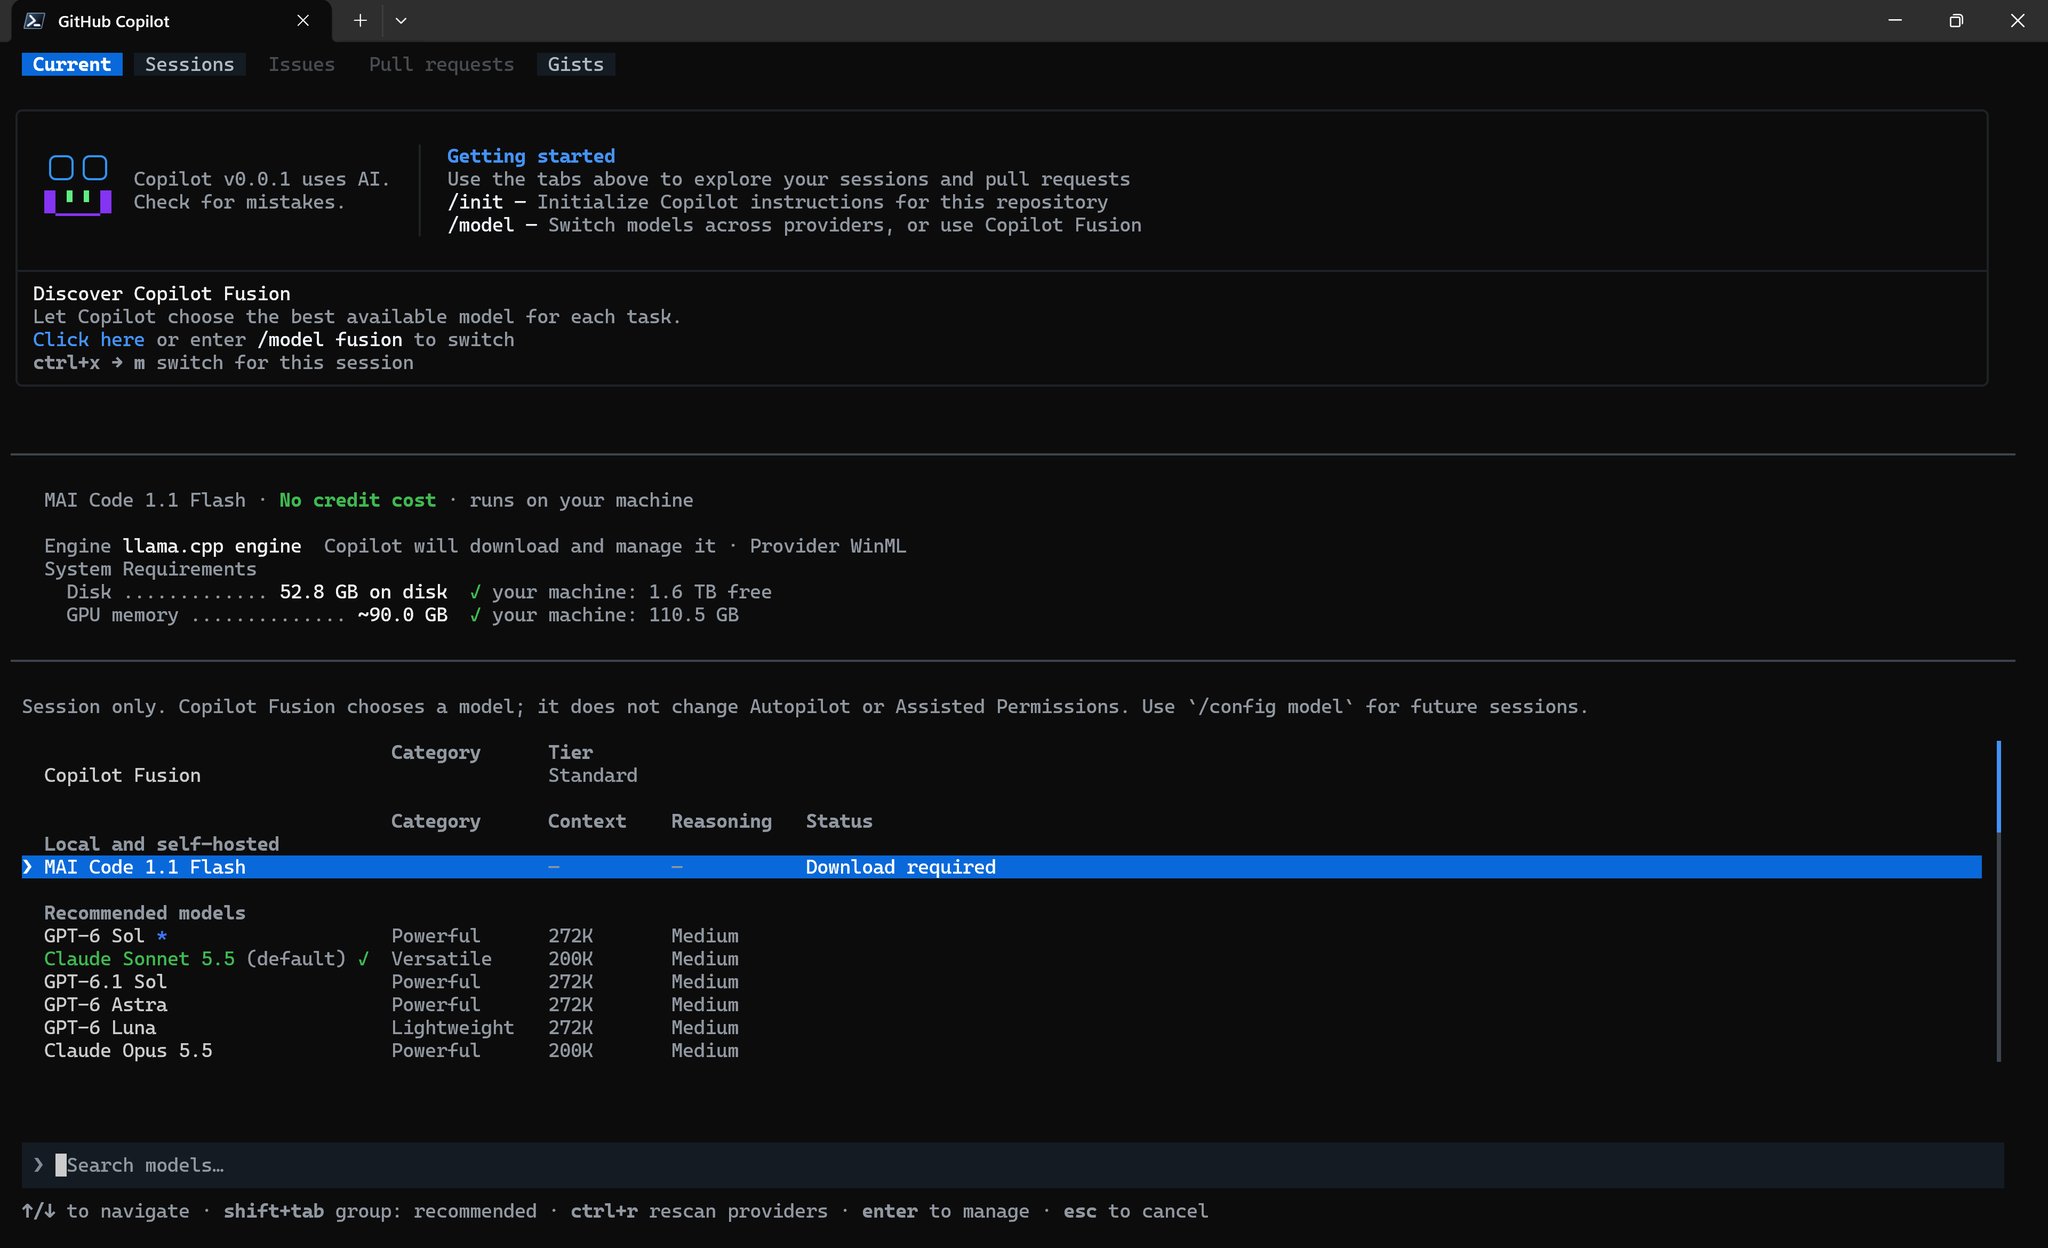Click the 'Local and self-hosted' group heading

point(162,844)
